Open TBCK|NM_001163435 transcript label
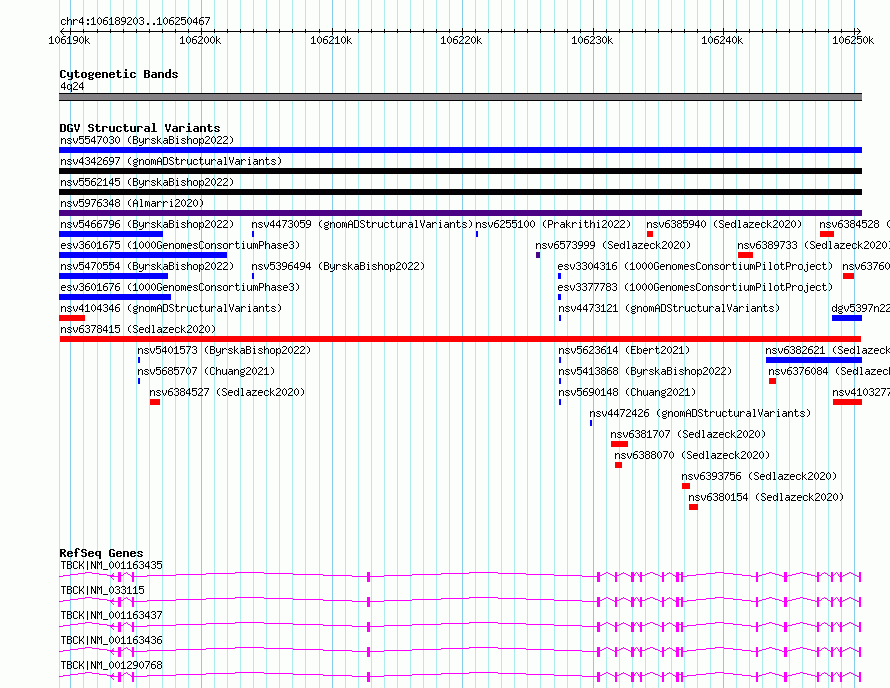Image resolution: width=890 pixels, height=688 pixels. pyautogui.click(x=111, y=565)
